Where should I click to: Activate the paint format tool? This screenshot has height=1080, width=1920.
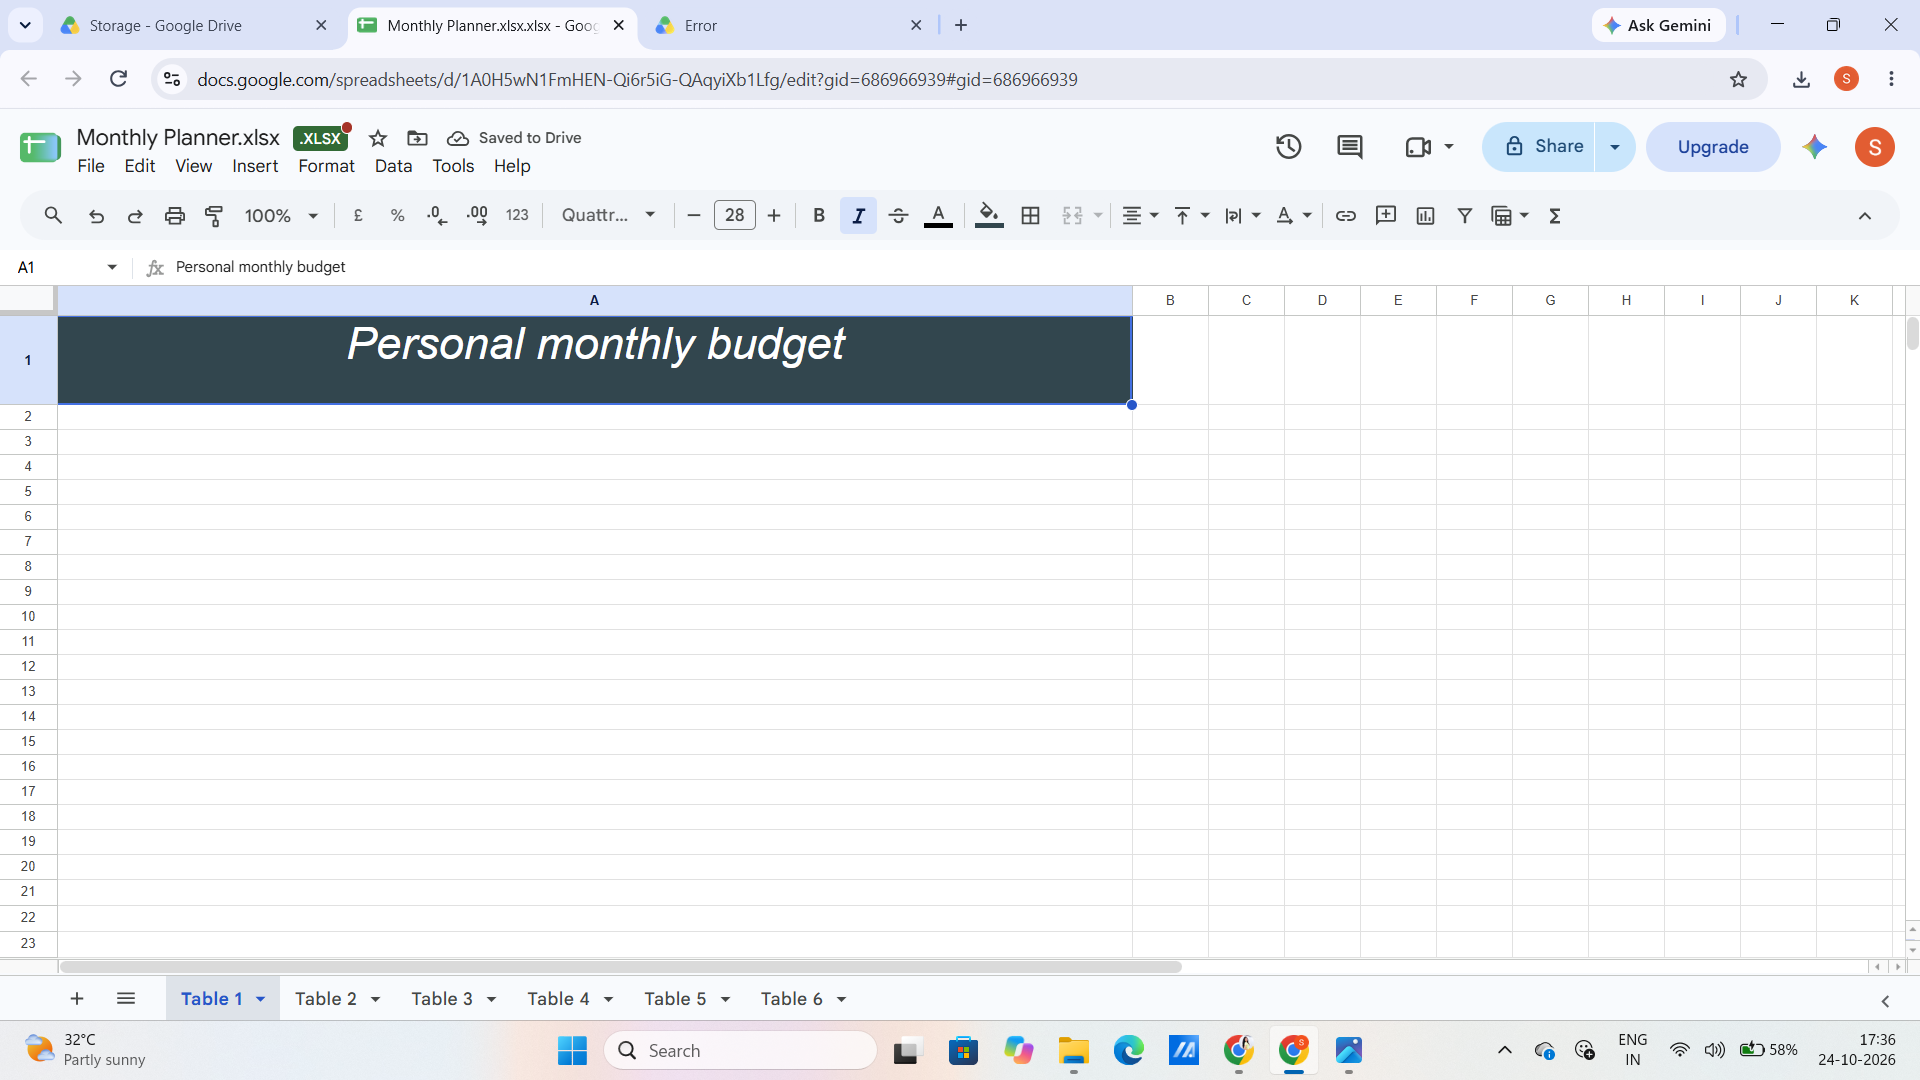[214, 215]
